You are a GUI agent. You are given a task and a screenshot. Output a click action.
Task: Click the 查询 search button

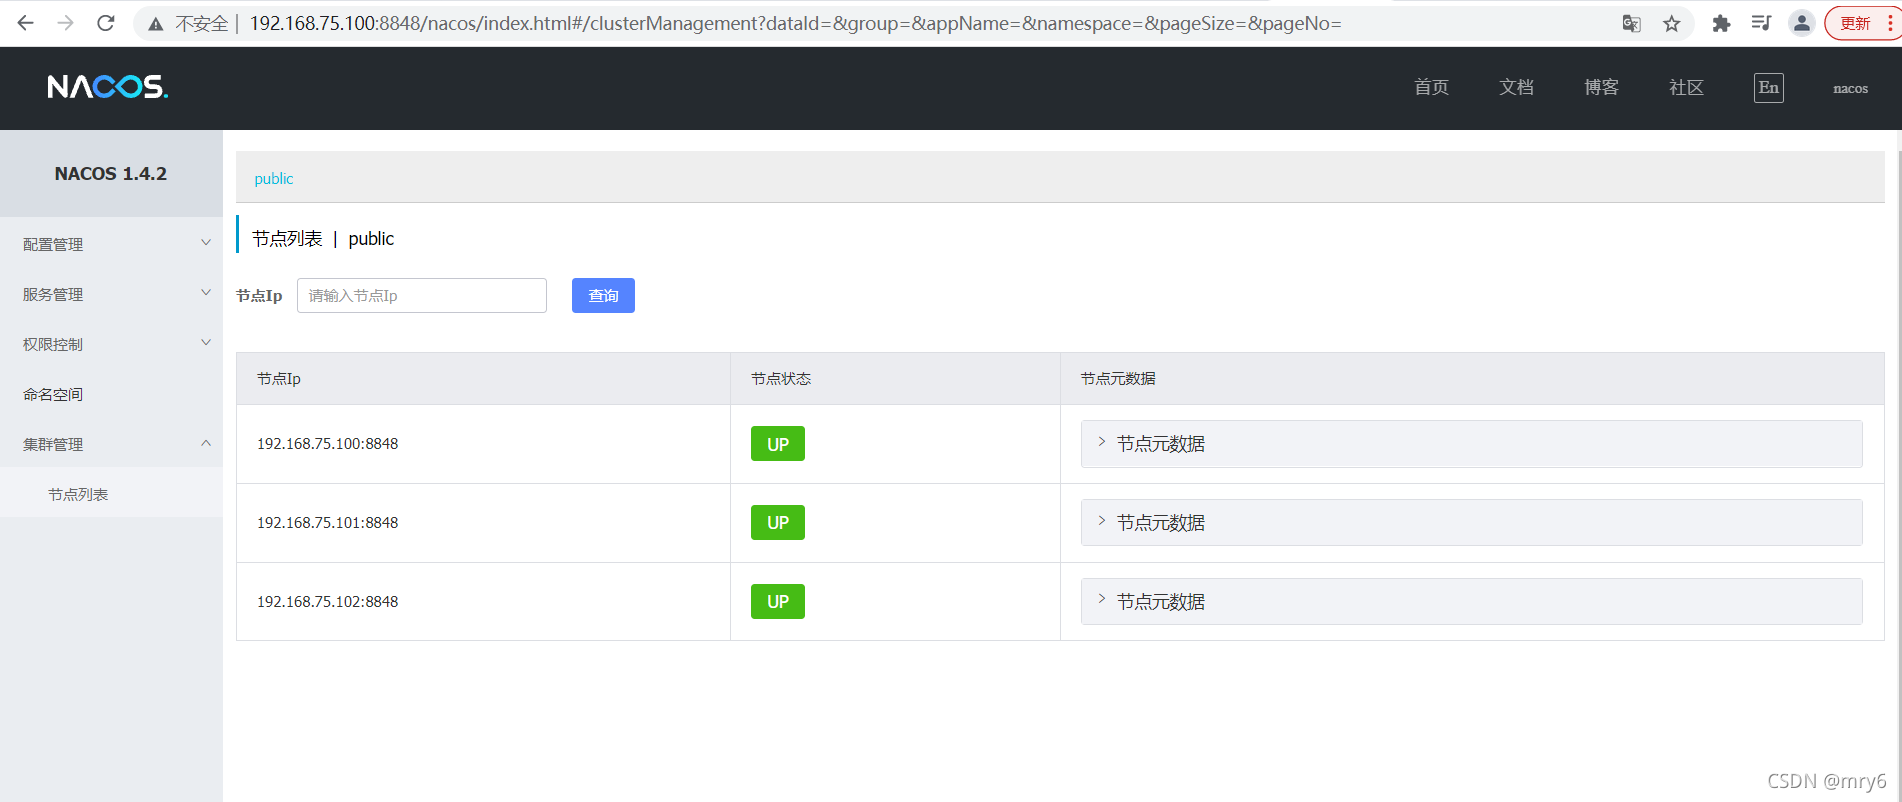pos(603,295)
